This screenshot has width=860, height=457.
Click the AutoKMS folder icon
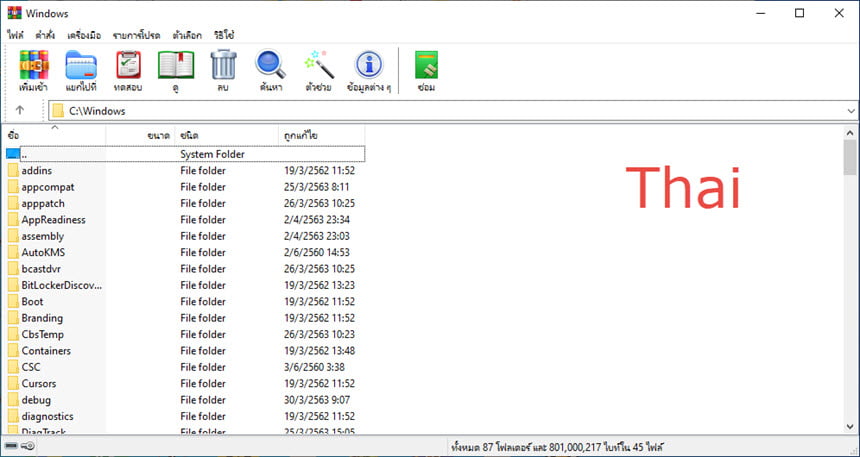13,252
